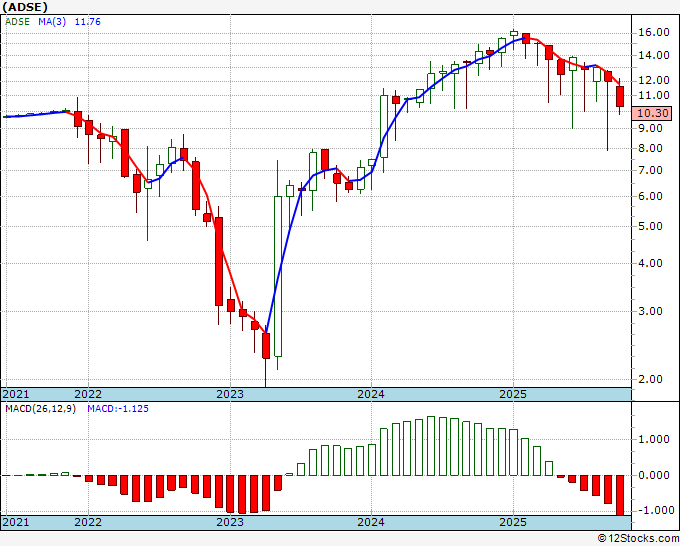Click the 0.000 MACD axis label
This screenshot has width=680, height=546.
click(x=654, y=476)
